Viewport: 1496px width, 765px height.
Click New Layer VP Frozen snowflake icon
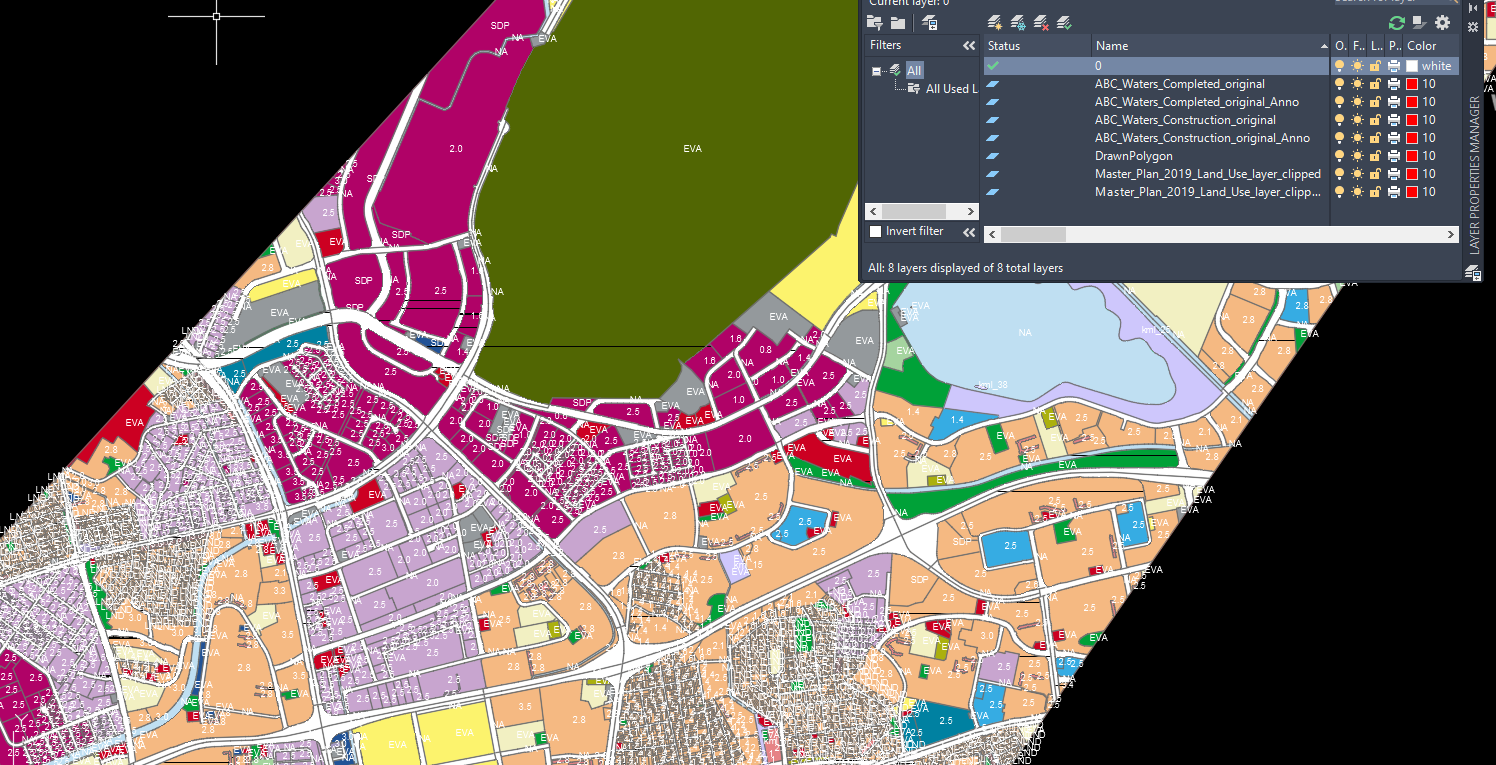tap(1018, 22)
